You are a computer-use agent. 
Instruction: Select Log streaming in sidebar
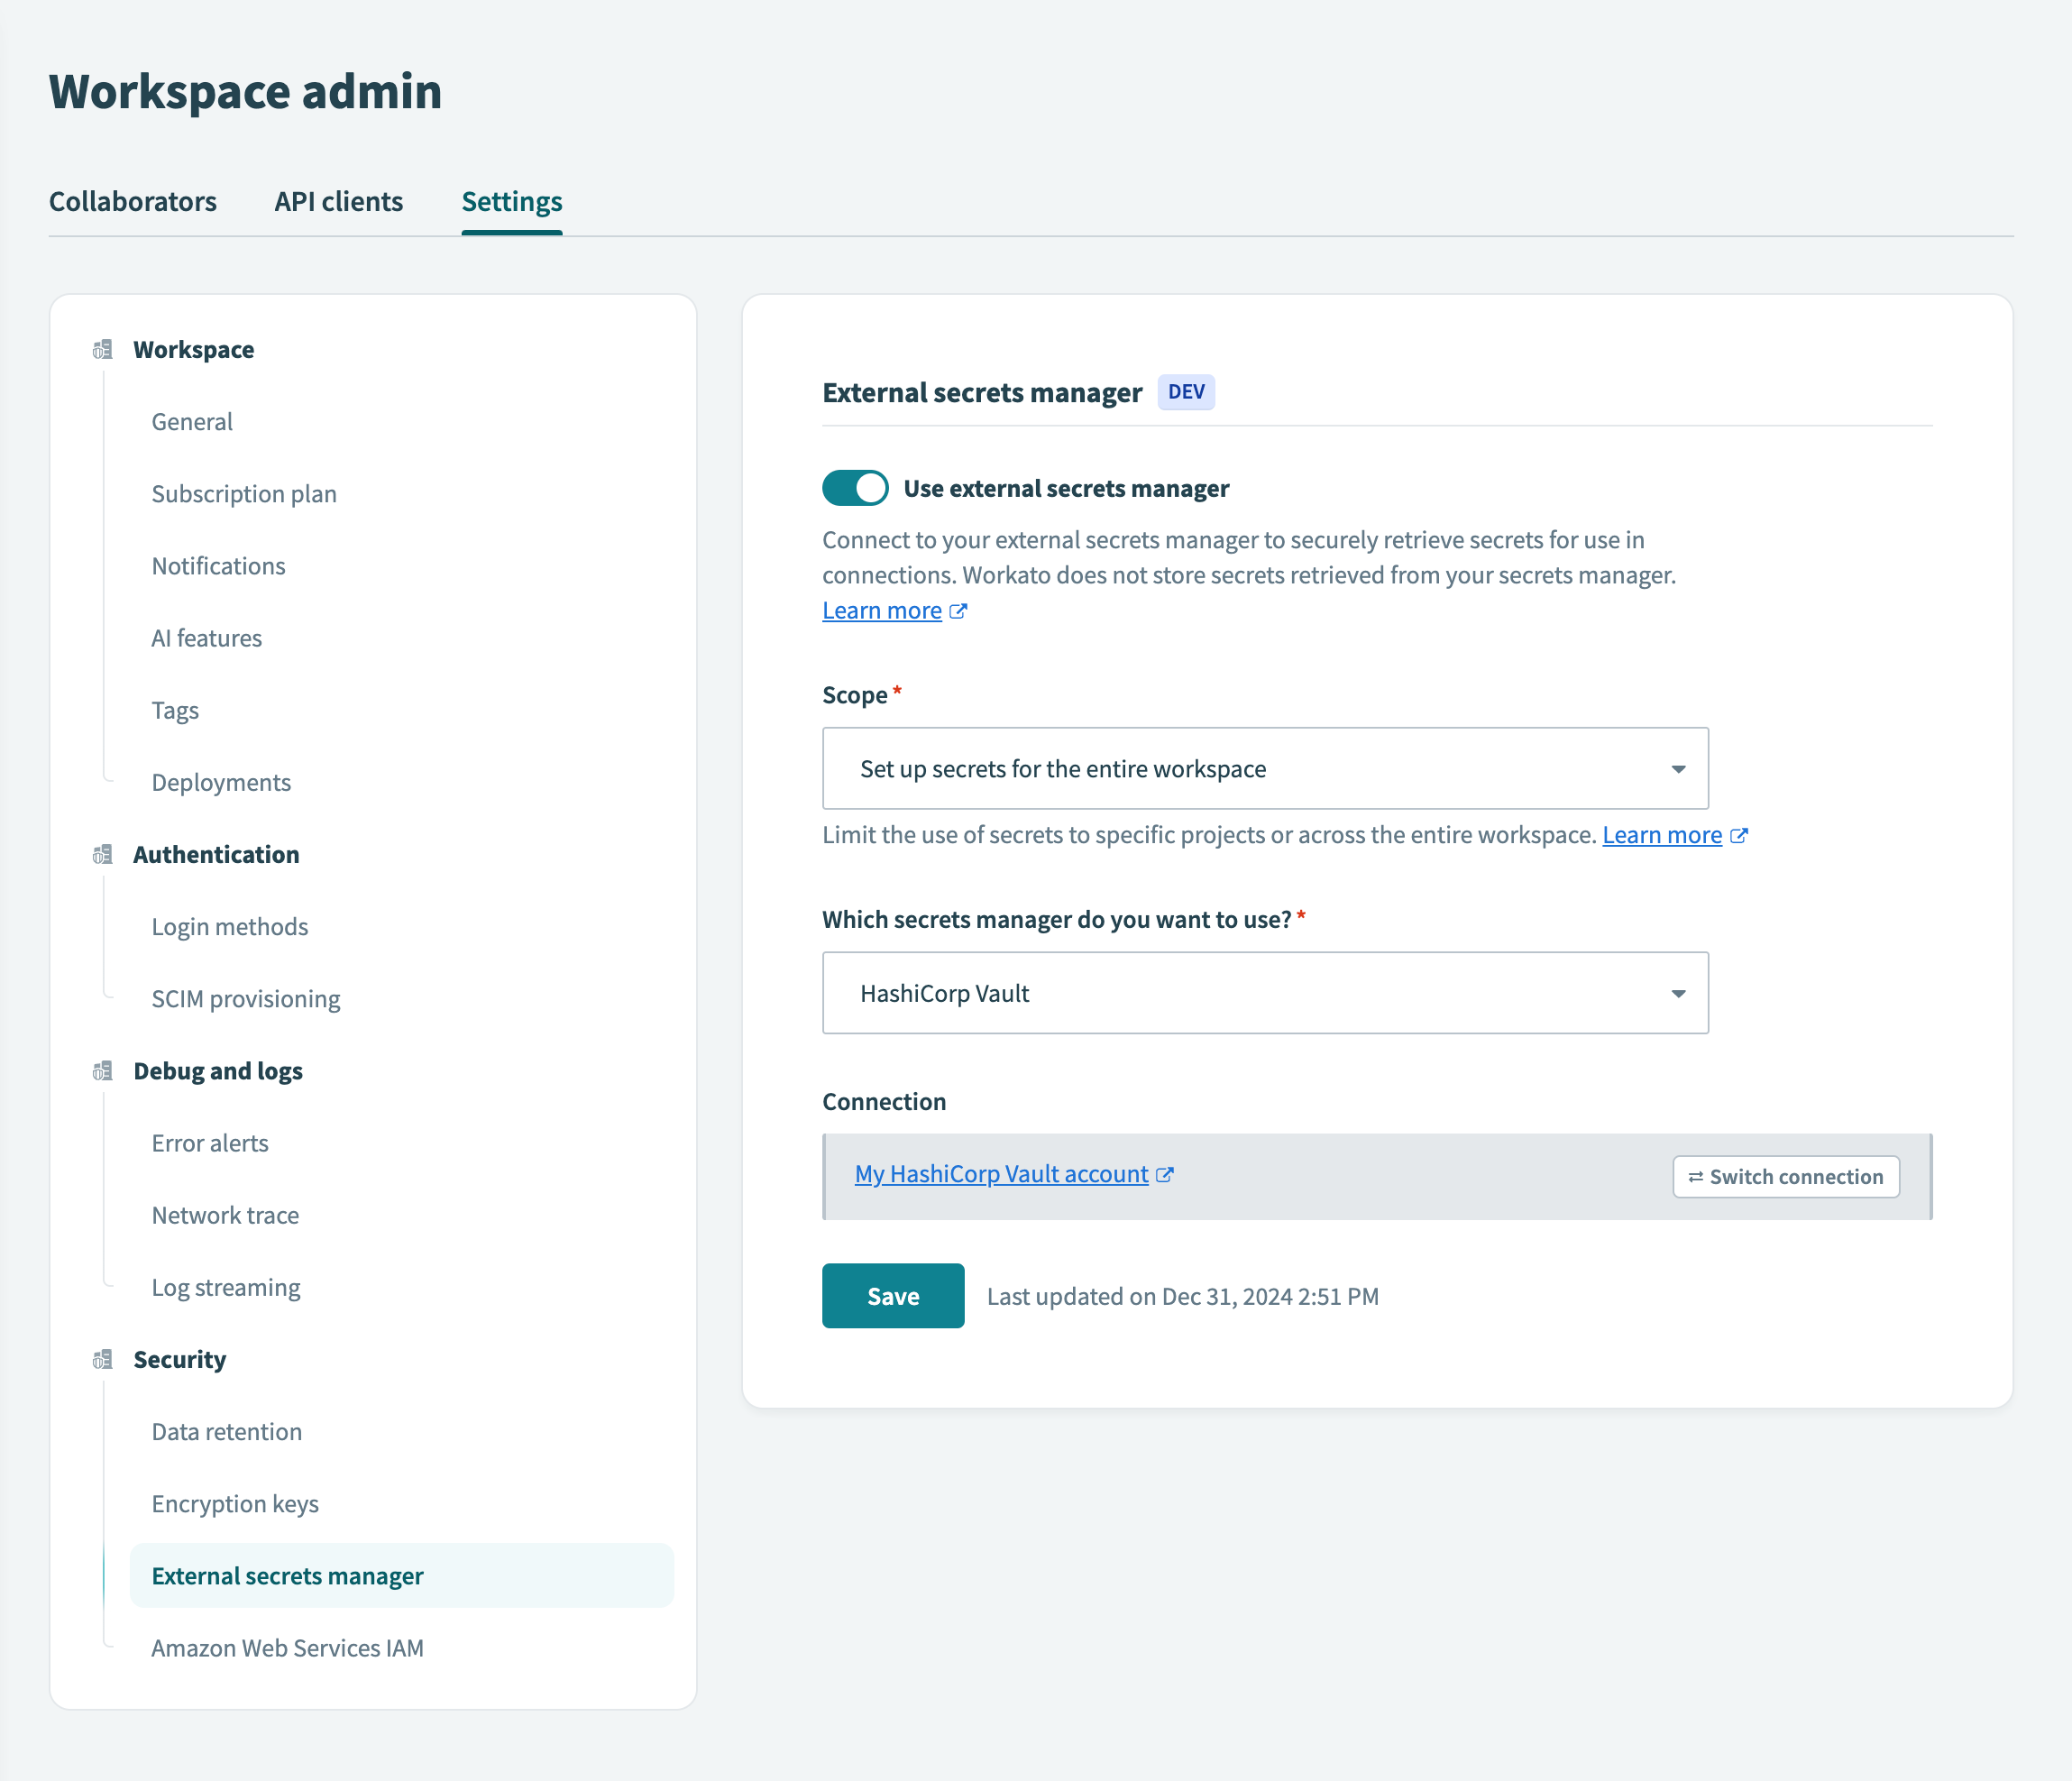pos(226,1287)
